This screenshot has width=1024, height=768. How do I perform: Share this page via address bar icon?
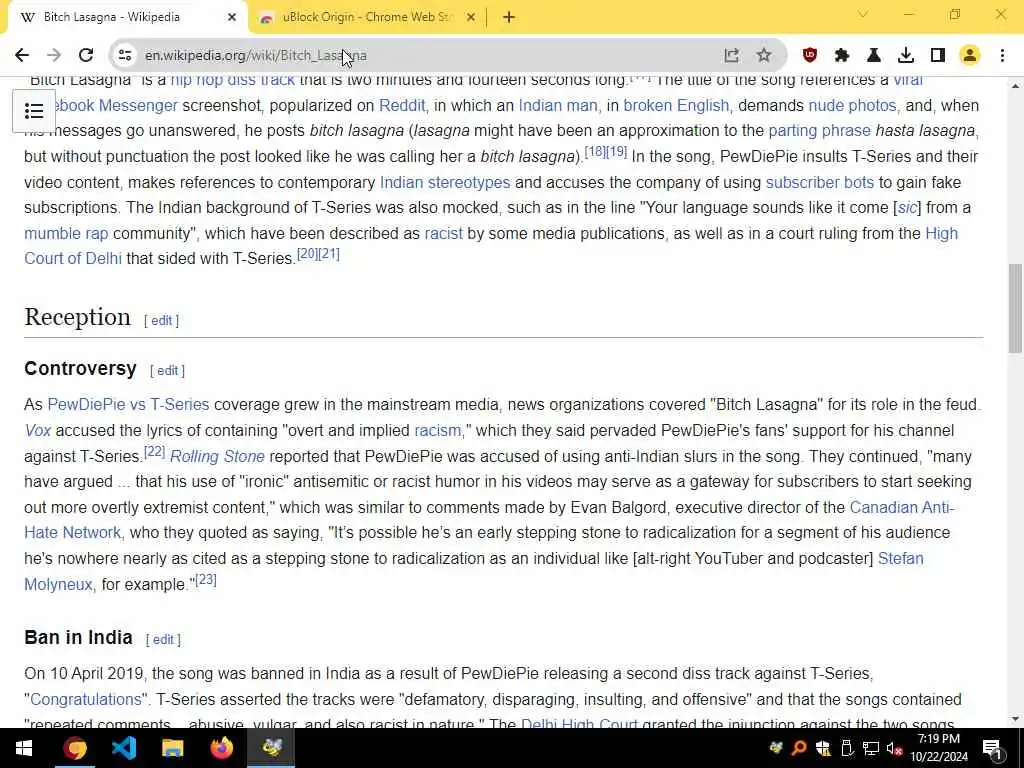click(731, 56)
